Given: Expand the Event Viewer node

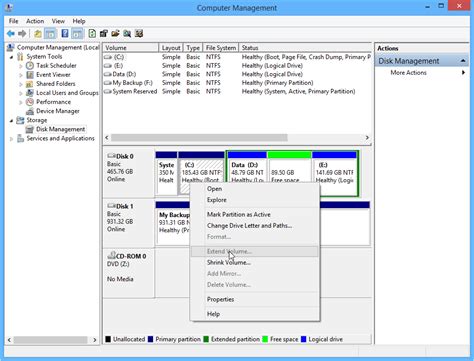Looking at the screenshot, I should pos(21,75).
